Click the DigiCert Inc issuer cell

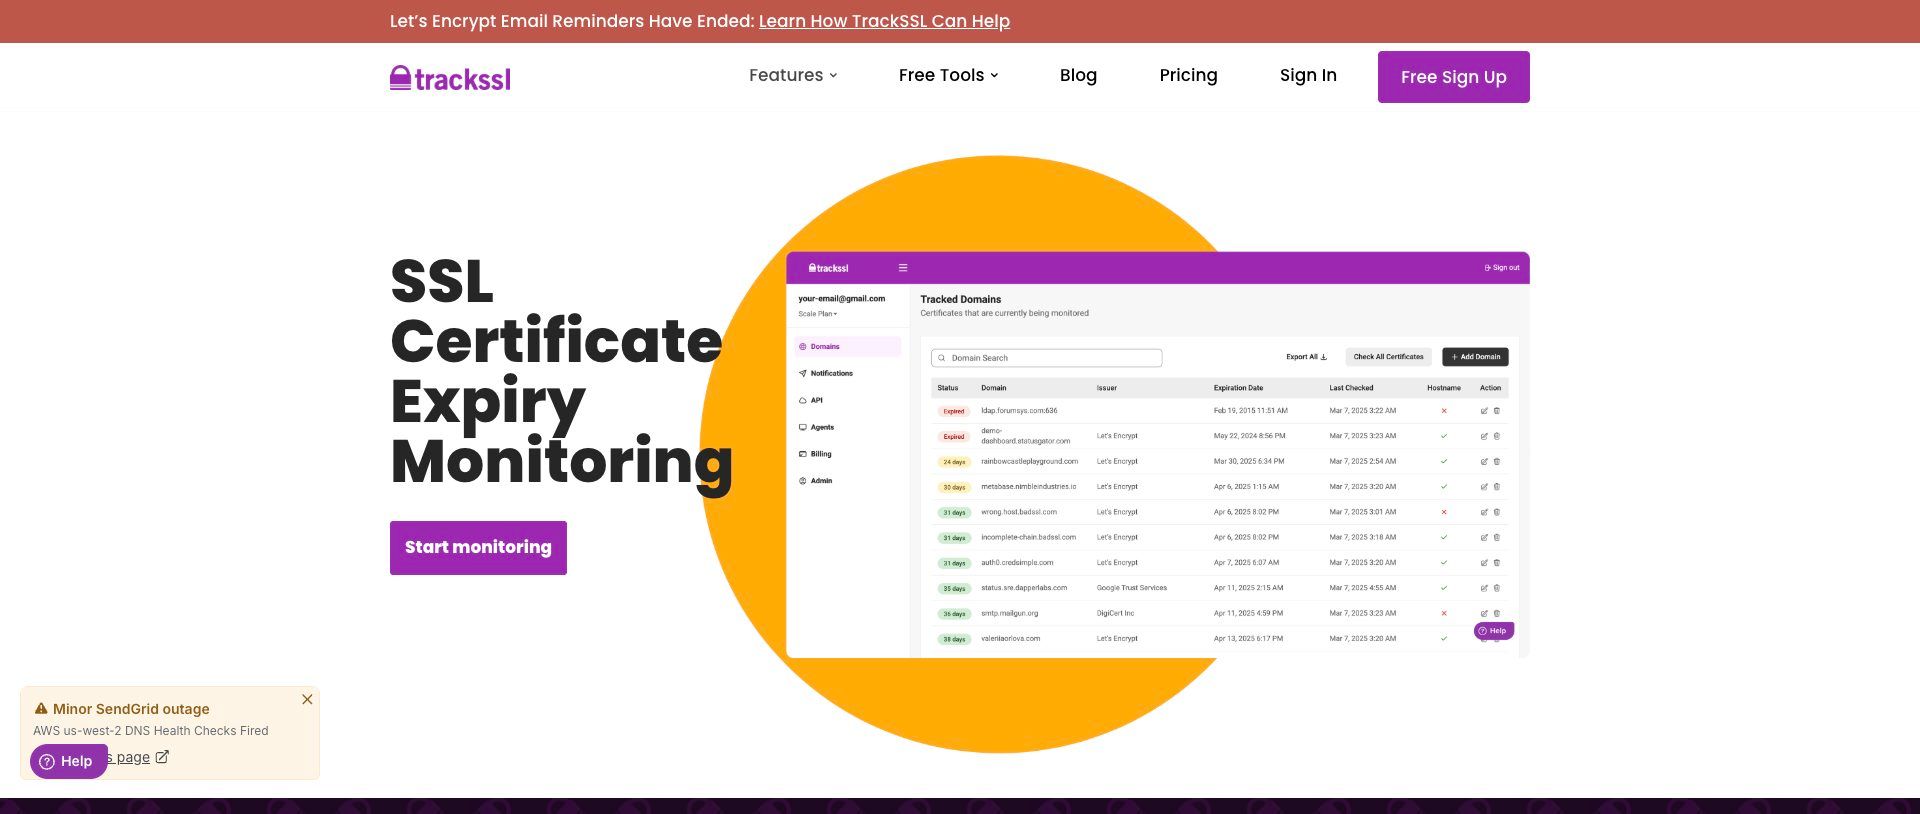(1115, 613)
